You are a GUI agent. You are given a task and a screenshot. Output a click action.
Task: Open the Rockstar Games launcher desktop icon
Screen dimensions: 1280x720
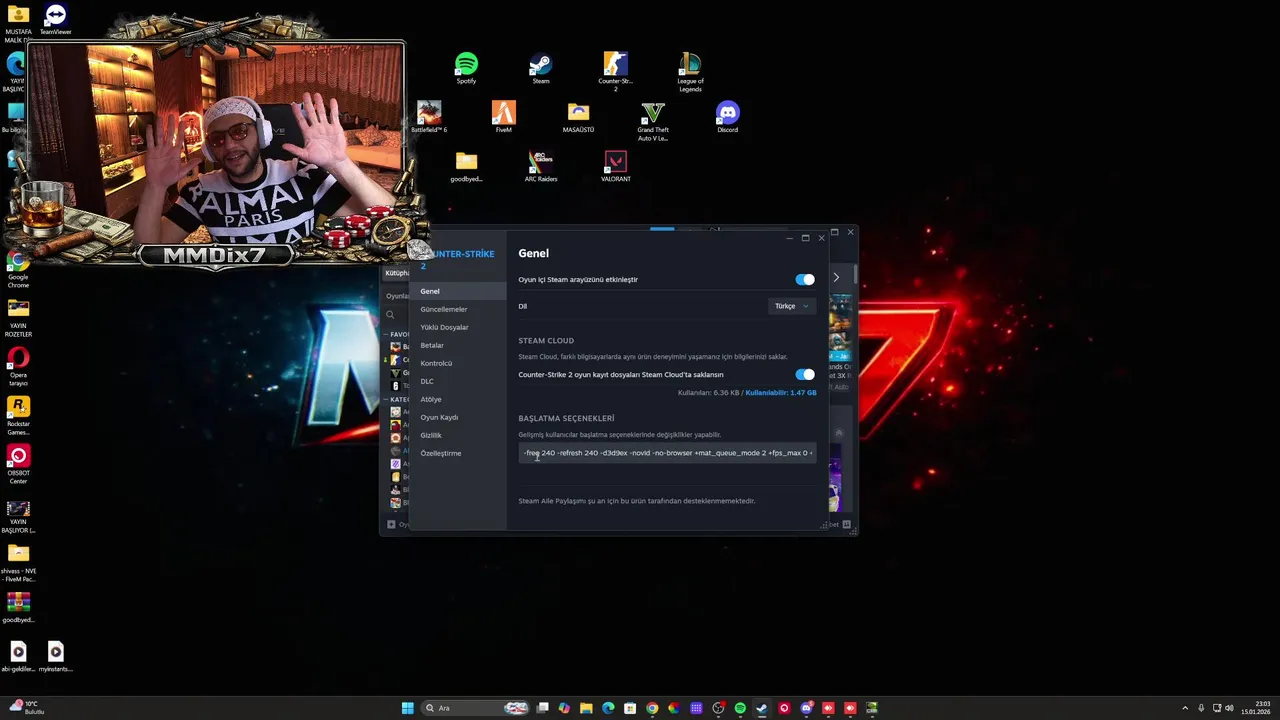[x=18, y=416]
